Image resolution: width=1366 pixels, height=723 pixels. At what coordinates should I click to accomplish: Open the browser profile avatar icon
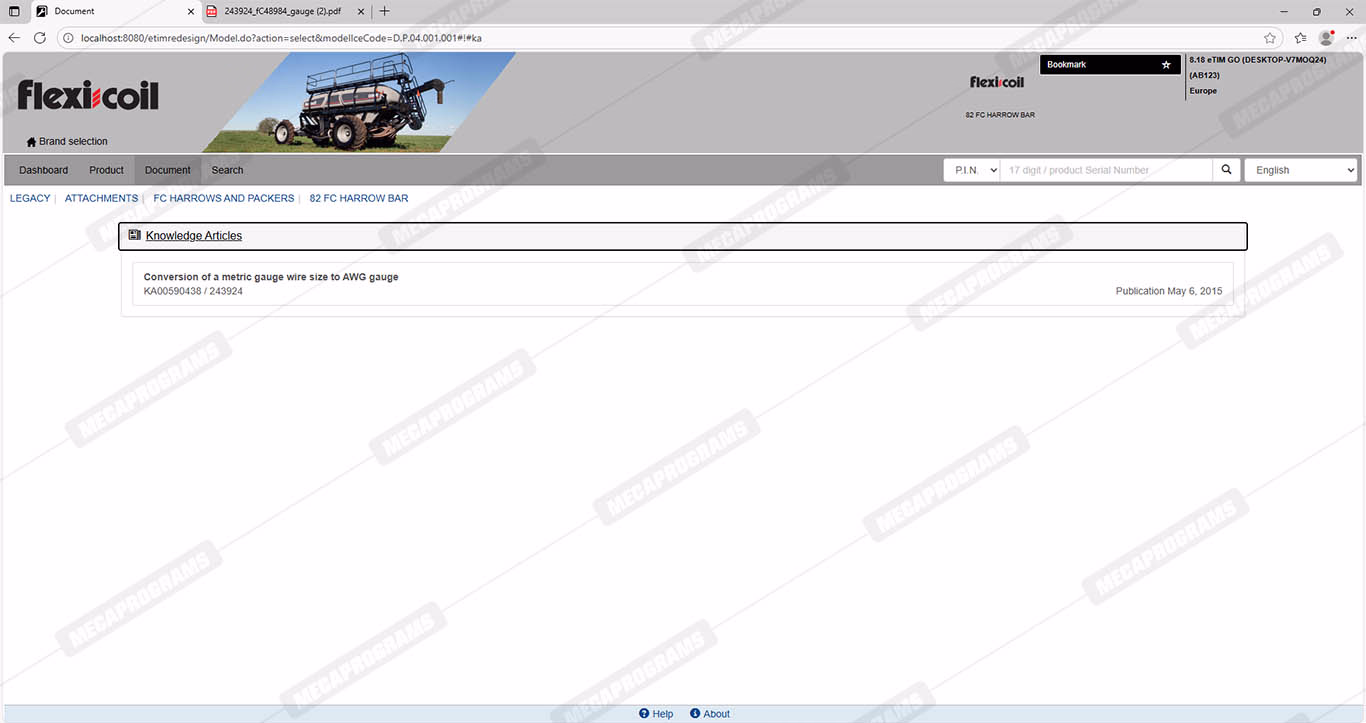coord(1326,38)
